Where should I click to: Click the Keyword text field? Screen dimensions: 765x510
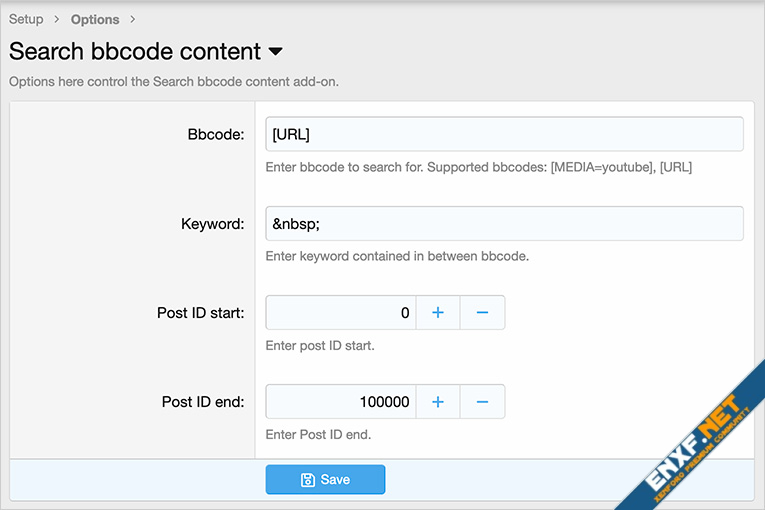coord(504,223)
